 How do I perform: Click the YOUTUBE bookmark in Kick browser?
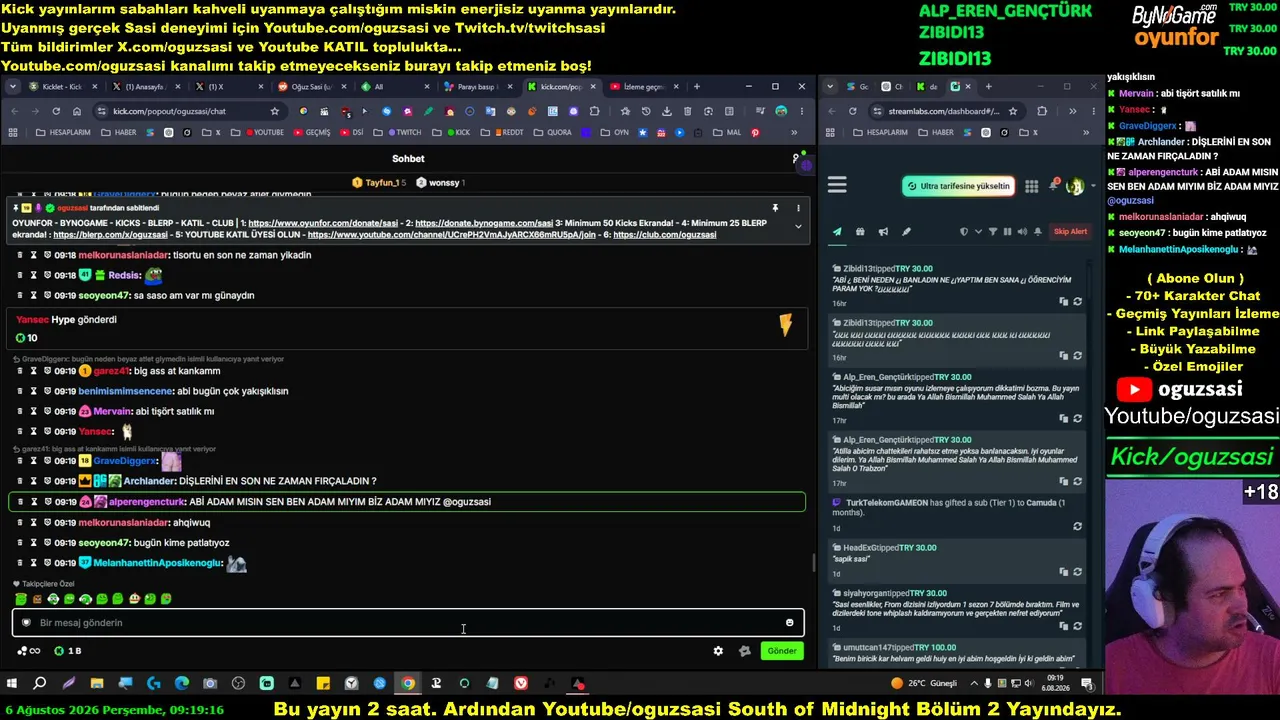click(263, 133)
